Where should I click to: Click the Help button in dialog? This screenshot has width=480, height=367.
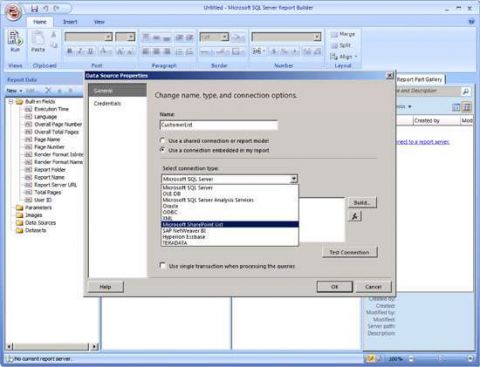[x=105, y=287]
